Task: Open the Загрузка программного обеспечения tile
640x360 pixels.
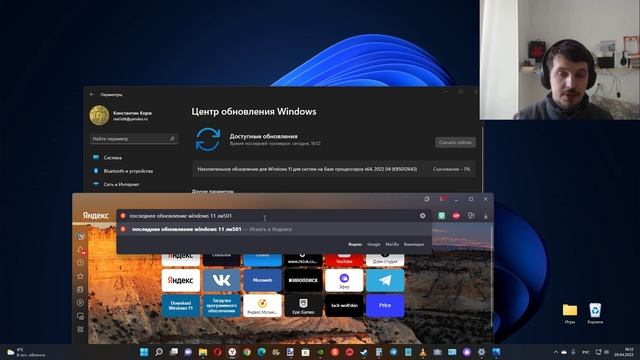Action: [x=222, y=306]
